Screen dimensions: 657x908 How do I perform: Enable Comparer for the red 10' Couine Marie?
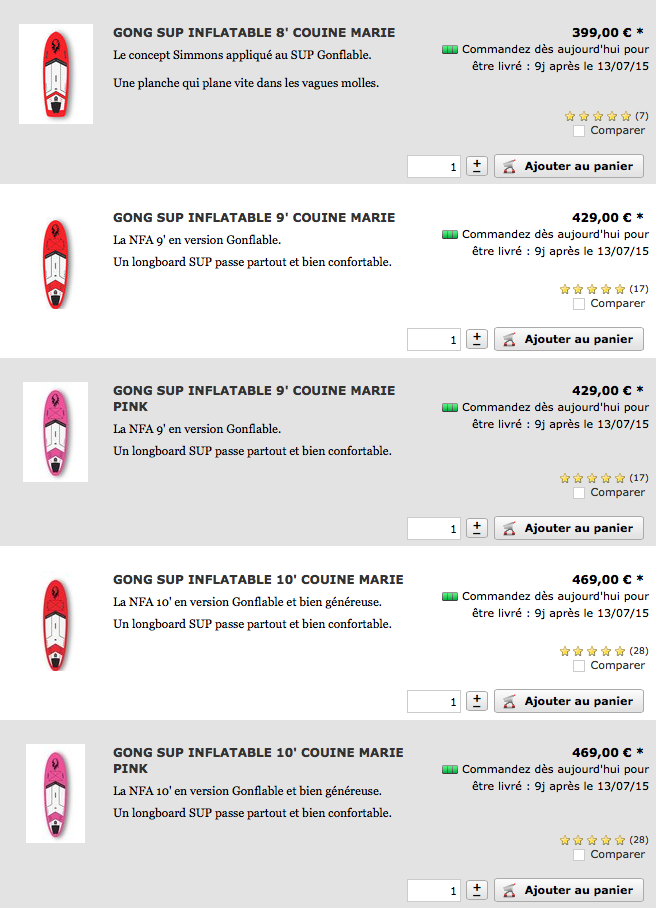(579, 666)
